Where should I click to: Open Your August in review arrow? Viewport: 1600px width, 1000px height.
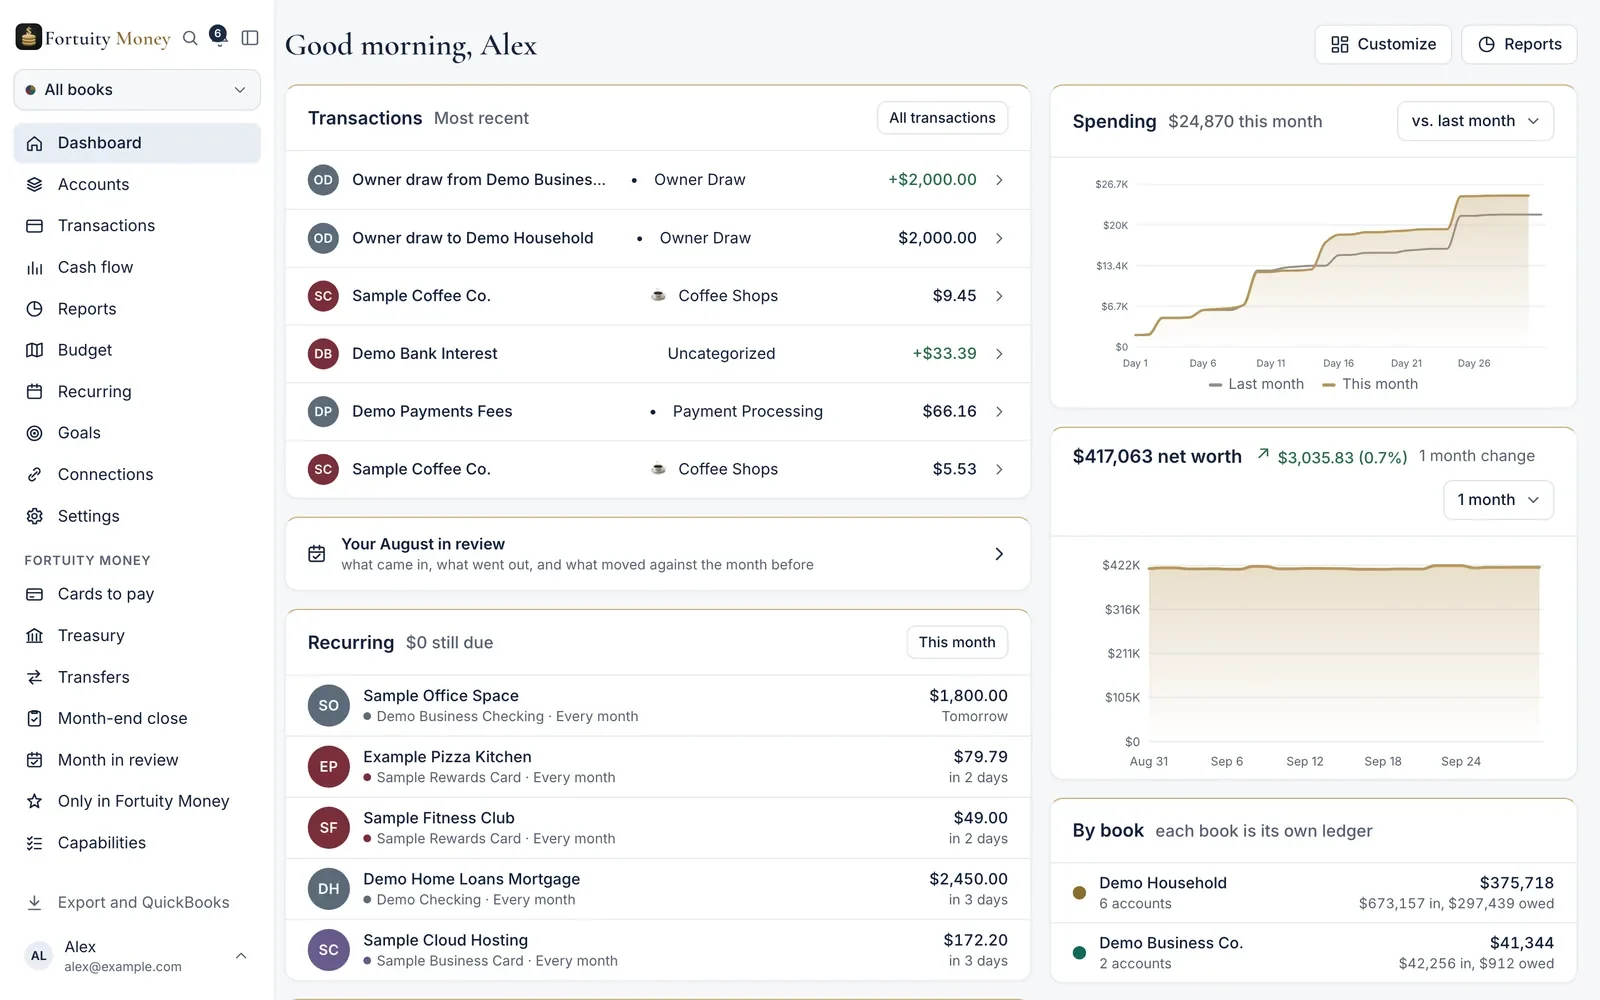(x=999, y=554)
